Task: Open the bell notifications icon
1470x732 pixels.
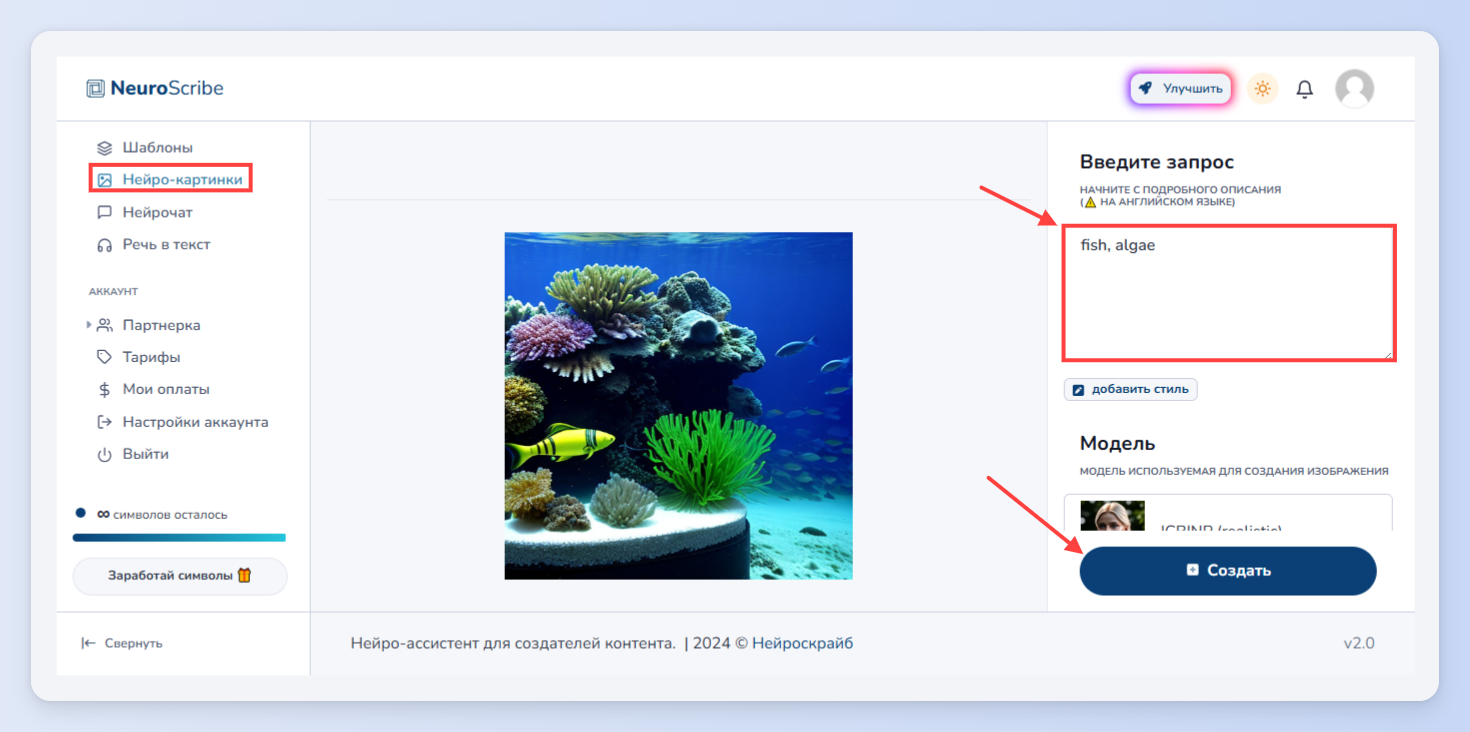Action: pyautogui.click(x=1305, y=89)
